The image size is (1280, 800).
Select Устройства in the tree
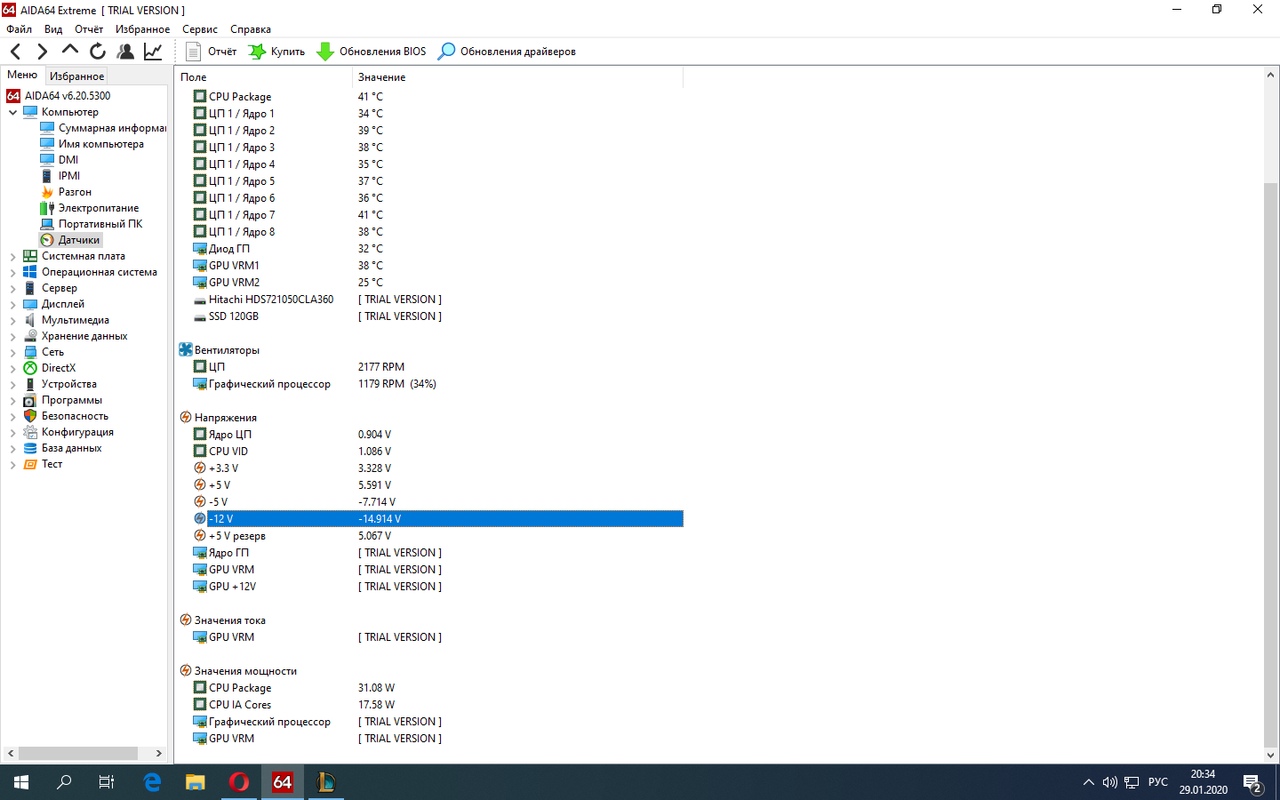pyautogui.click(x=60, y=384)
